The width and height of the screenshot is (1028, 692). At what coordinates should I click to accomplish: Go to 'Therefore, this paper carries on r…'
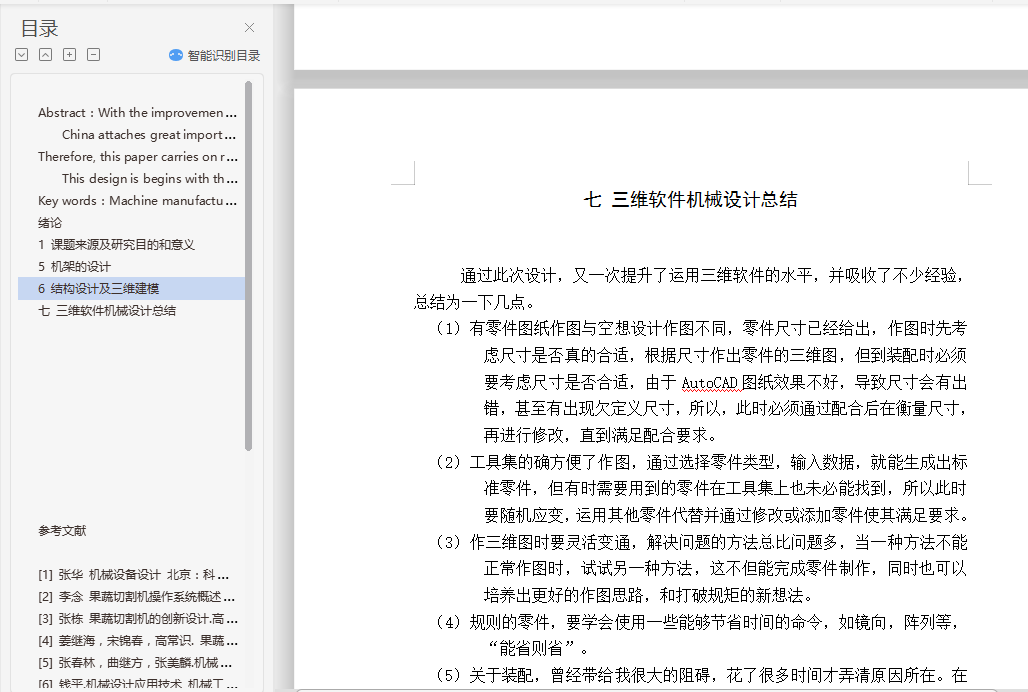(138, 157)
